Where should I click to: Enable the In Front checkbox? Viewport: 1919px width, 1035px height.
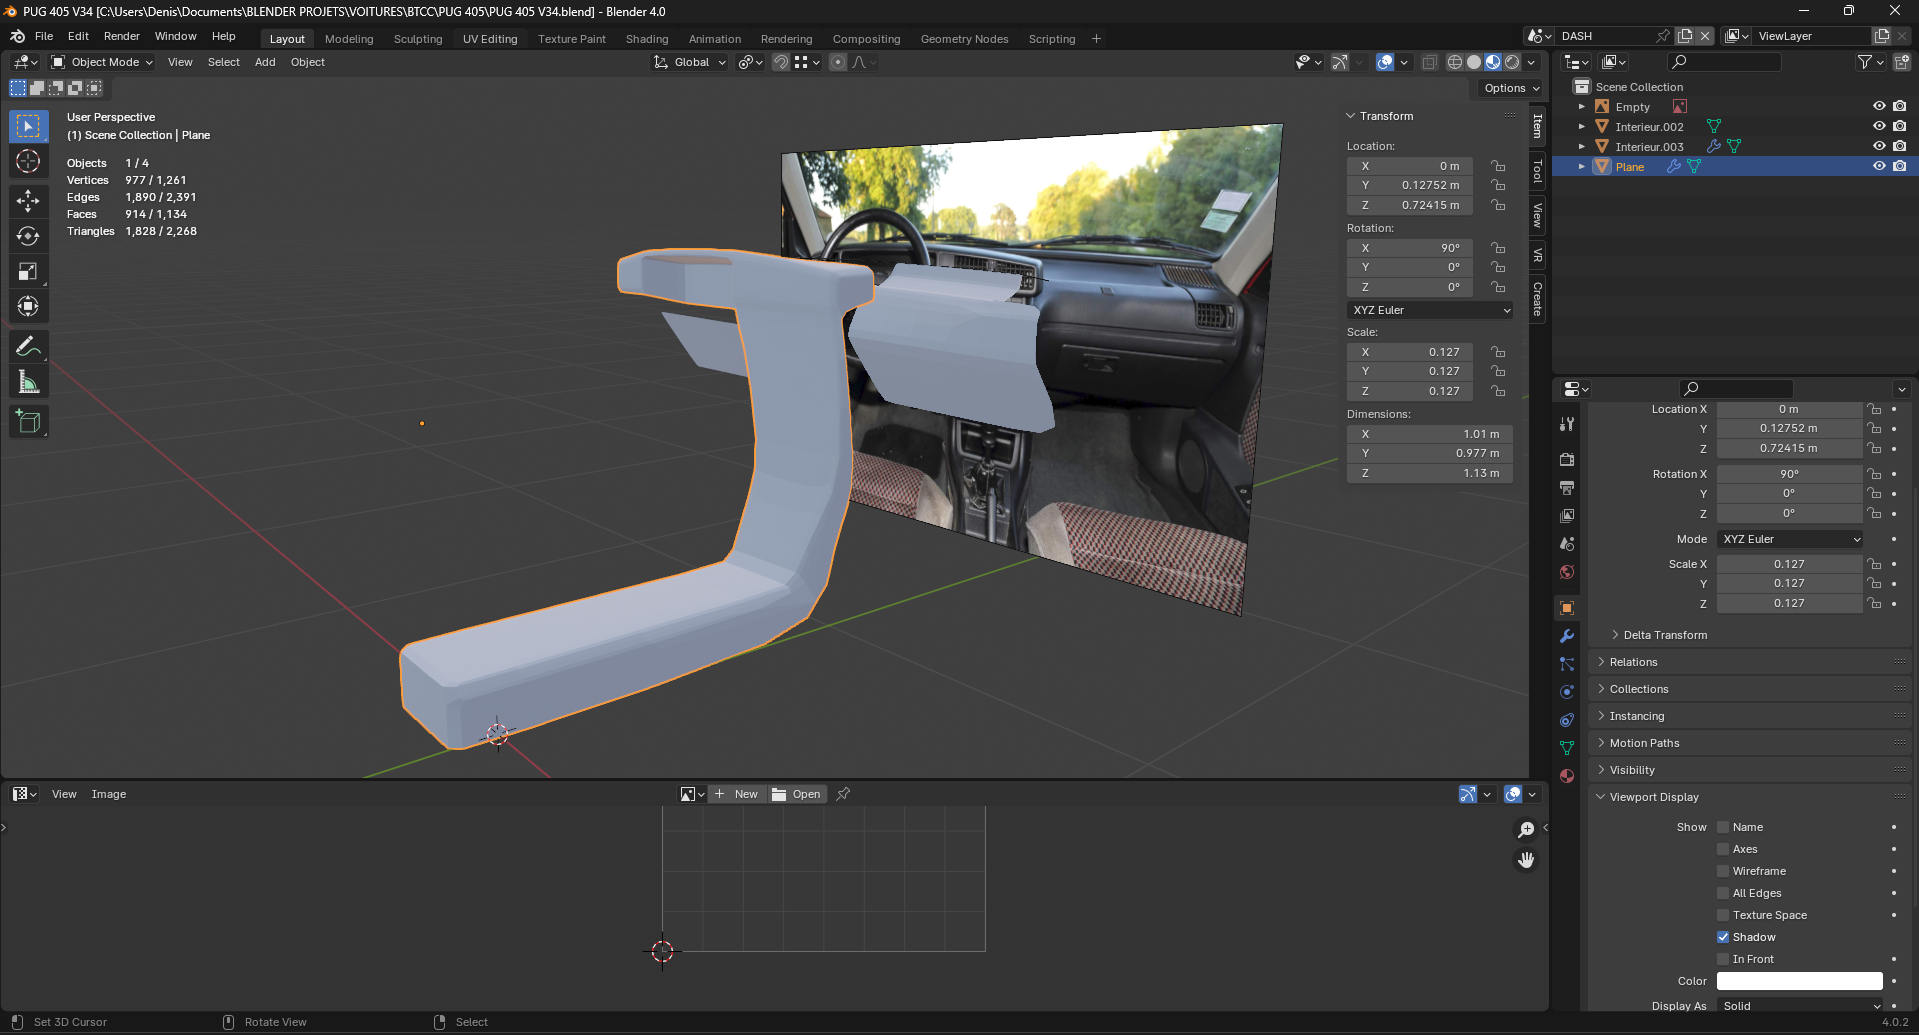coord(1723,959)
